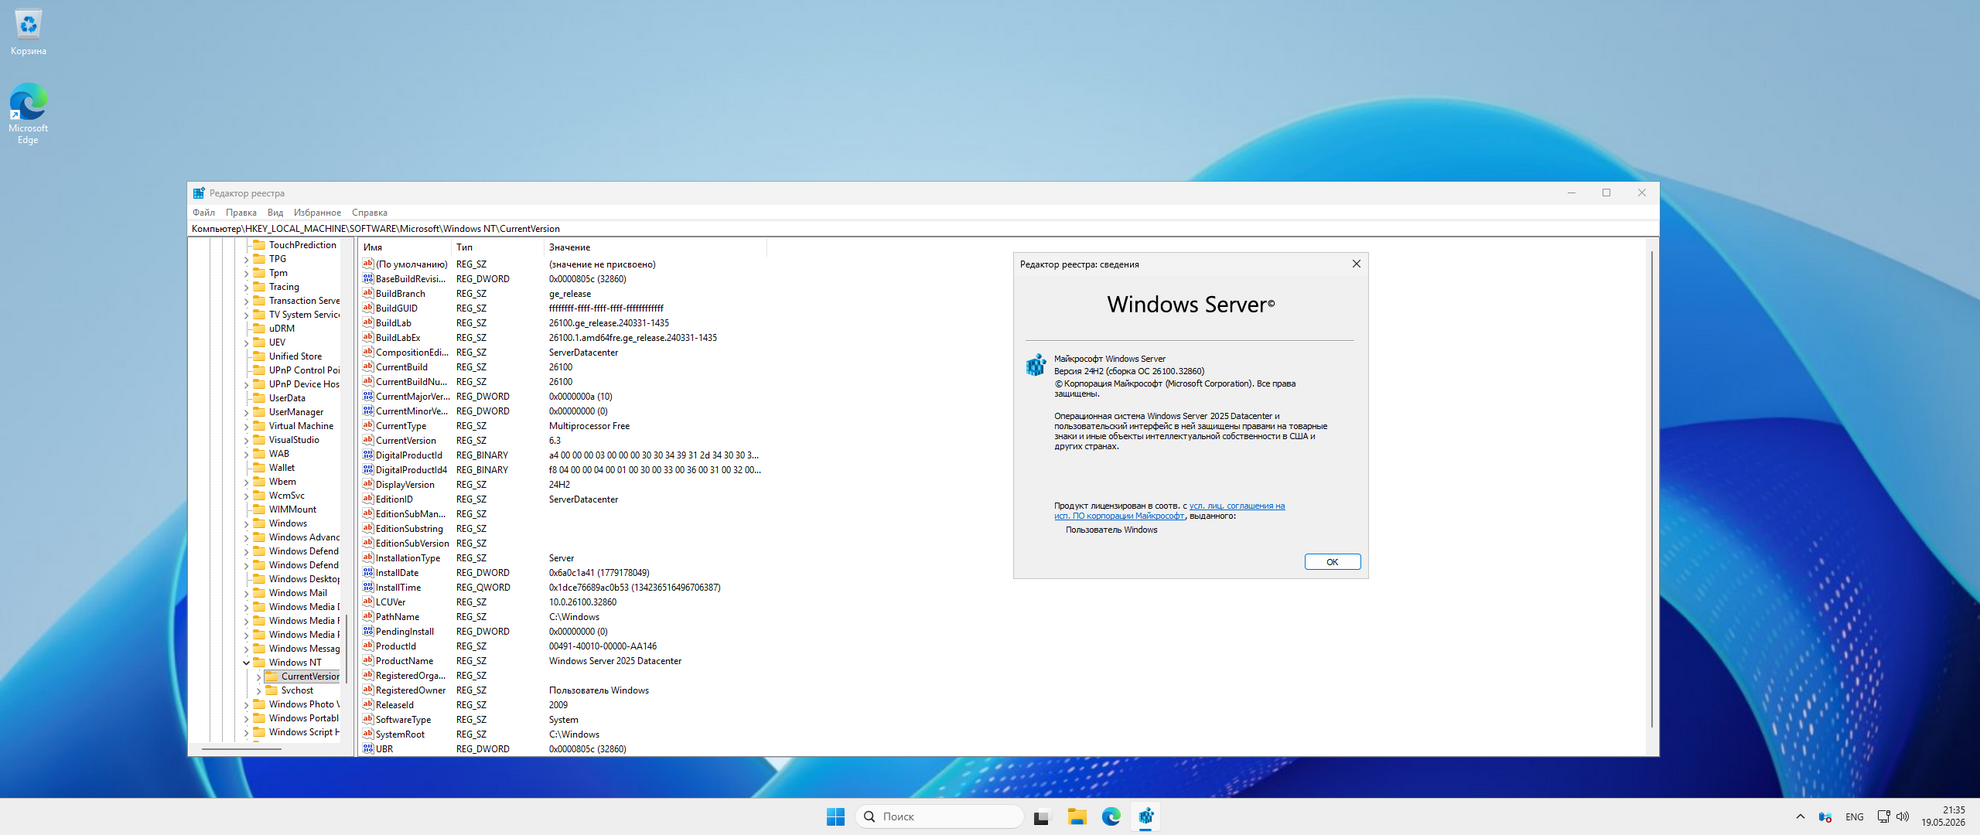Open the Вид menu
Screen dimensions: 1980x835
pyautogui.click(x=275, y=213)
